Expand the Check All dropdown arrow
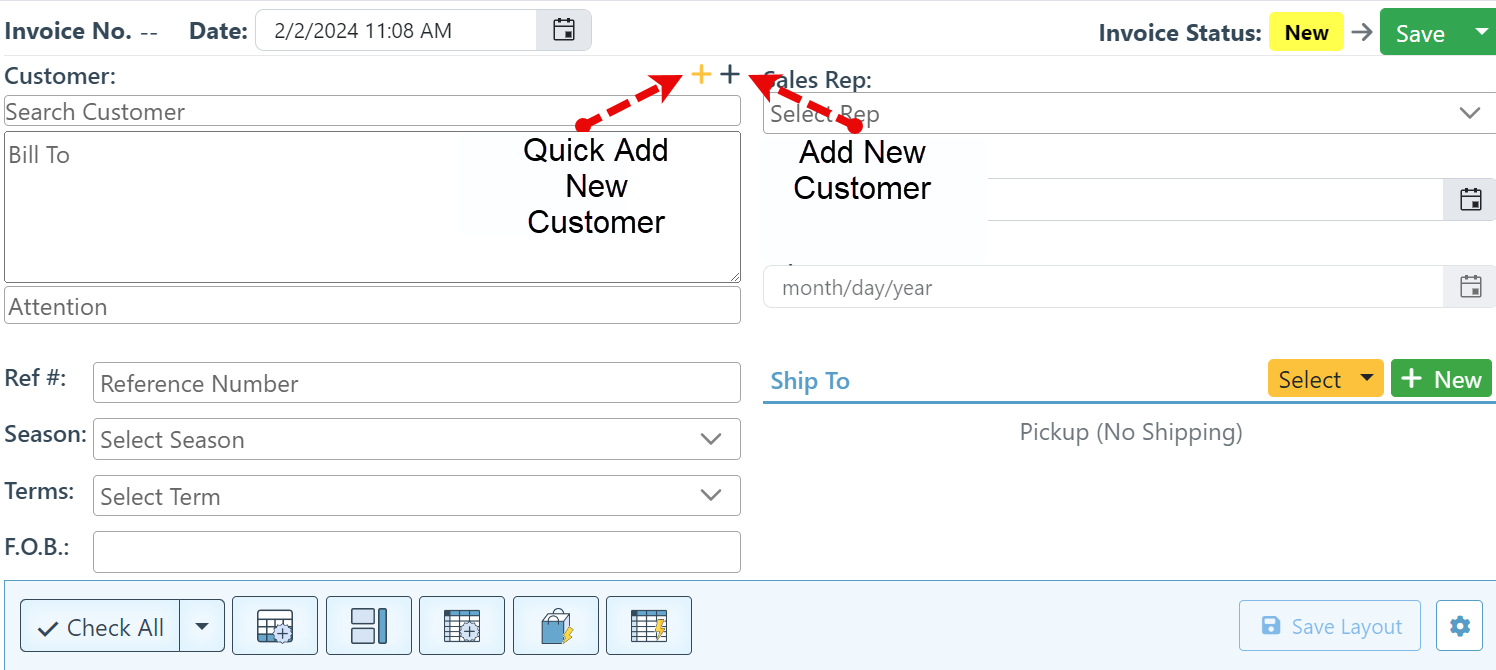Screen dimensions: 1496x670 [x=202, y=627]
